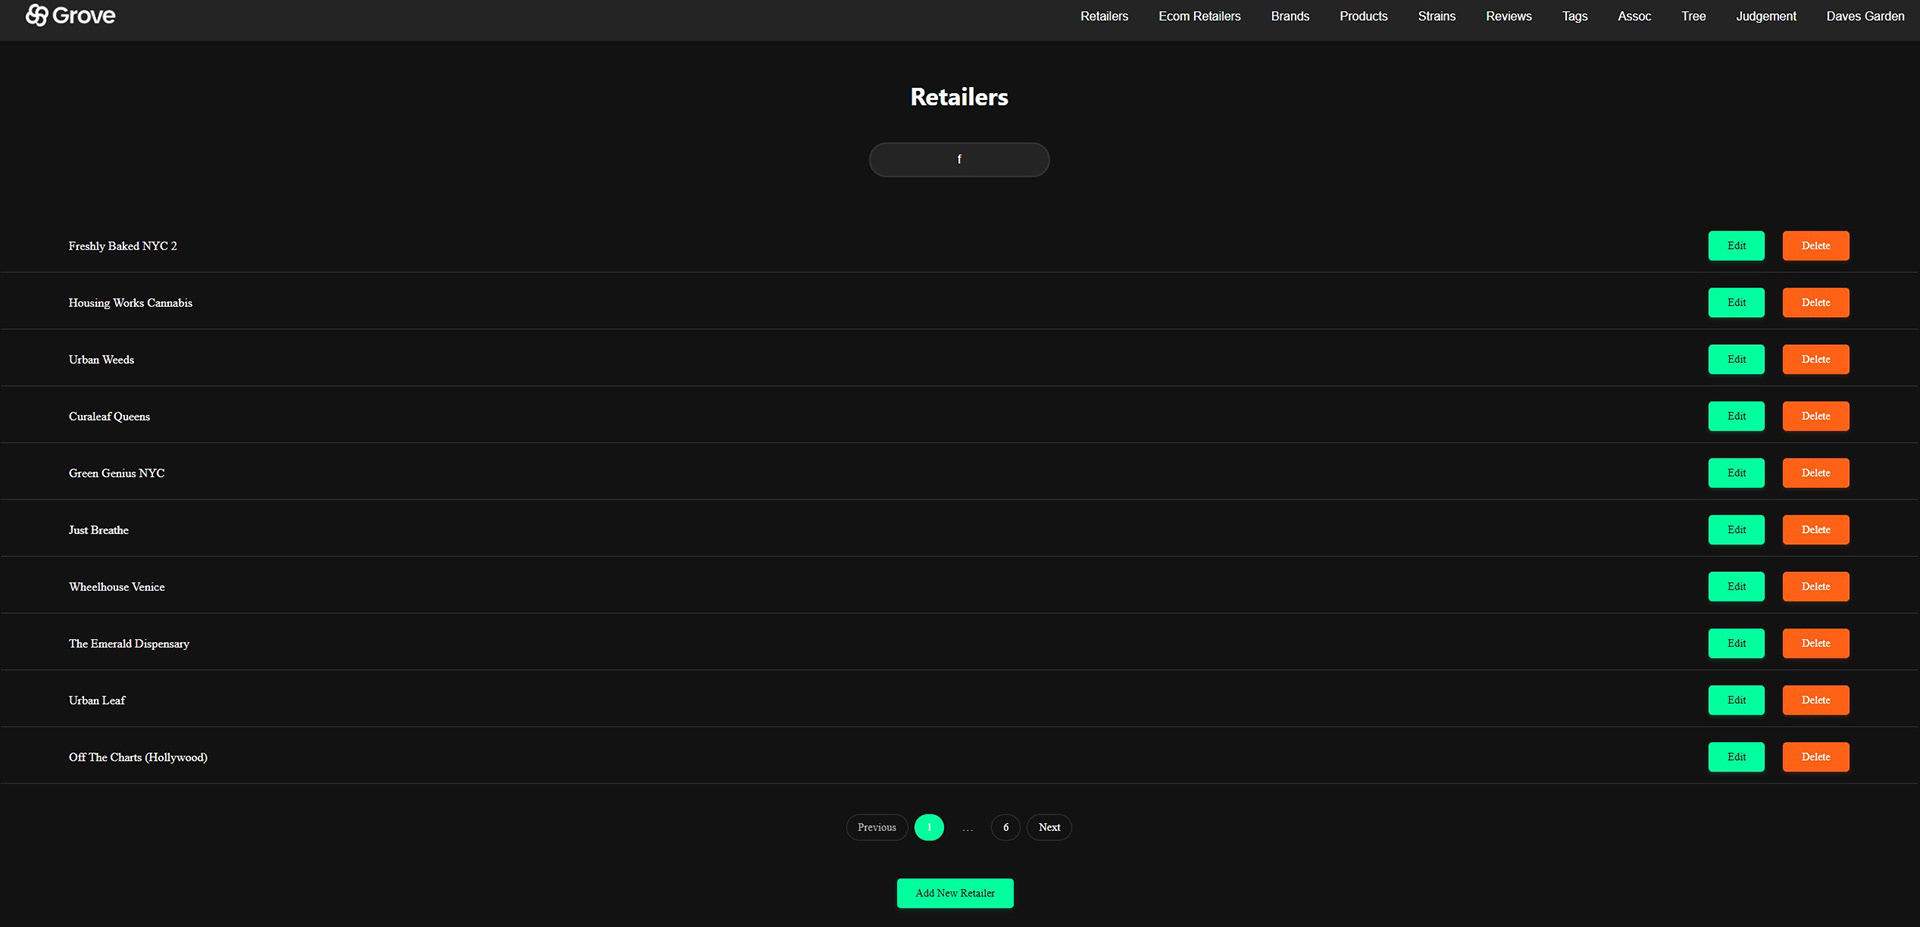Delete Freshly Baked NYC 2 retailer
Image resolution: width=1920 pixels, height=927 pixels.
click(x=1815, y=246)
